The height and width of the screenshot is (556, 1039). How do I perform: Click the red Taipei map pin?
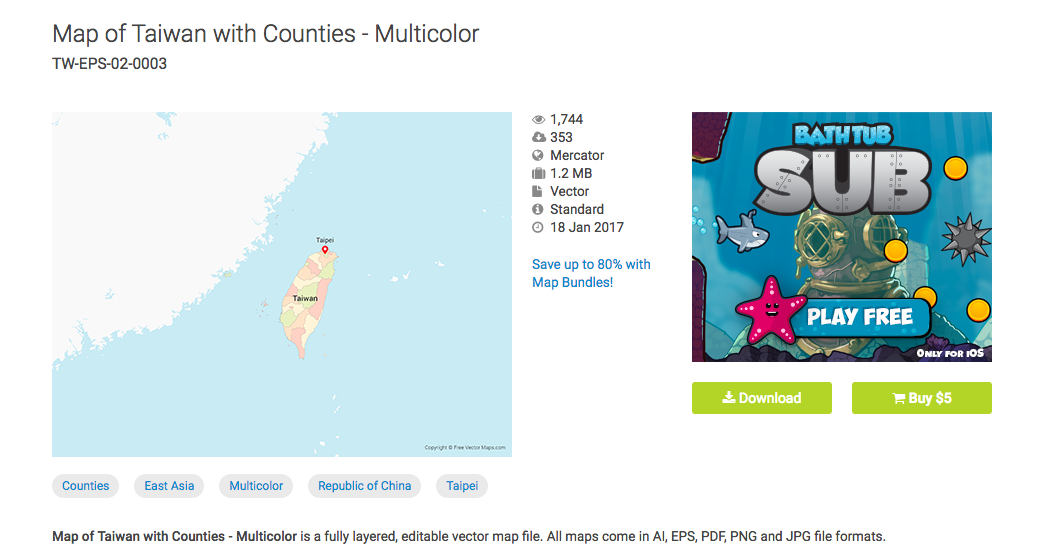click(325, 250)
